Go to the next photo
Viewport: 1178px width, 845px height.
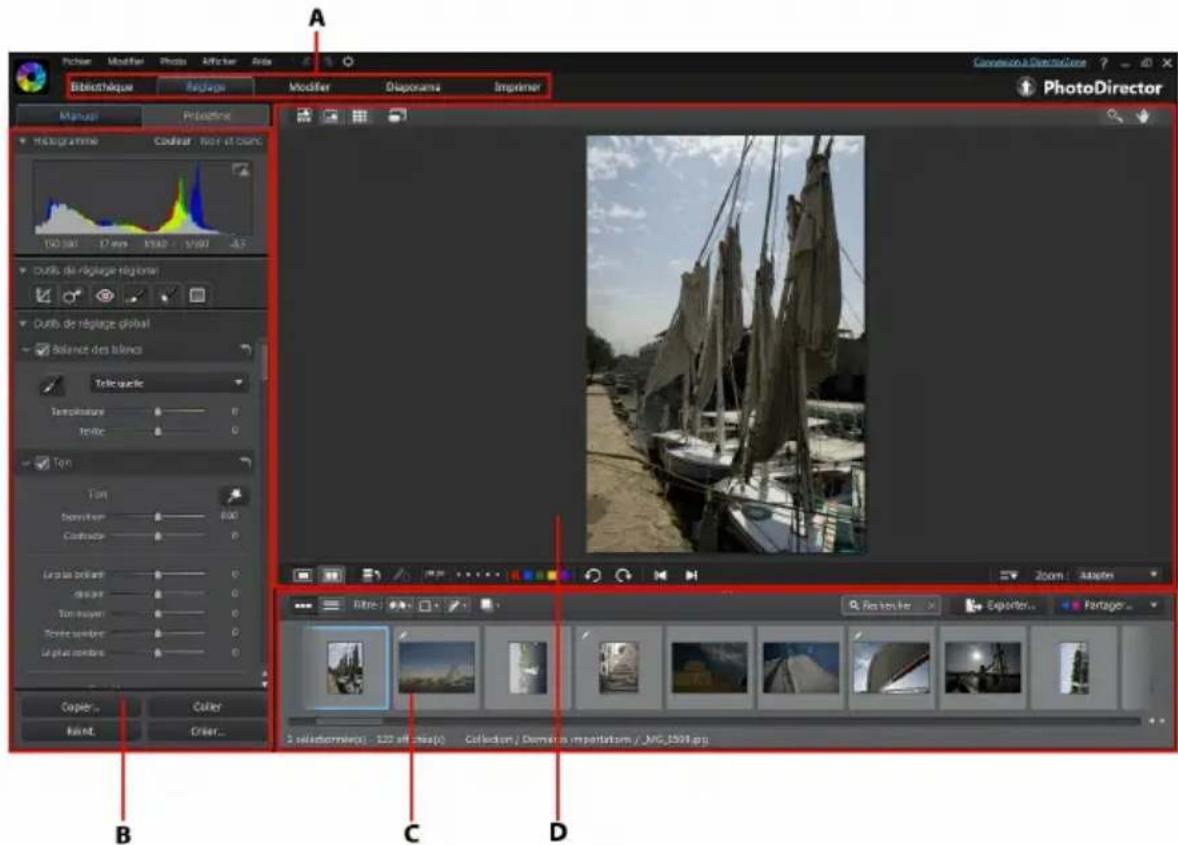[x=691, y=575]
